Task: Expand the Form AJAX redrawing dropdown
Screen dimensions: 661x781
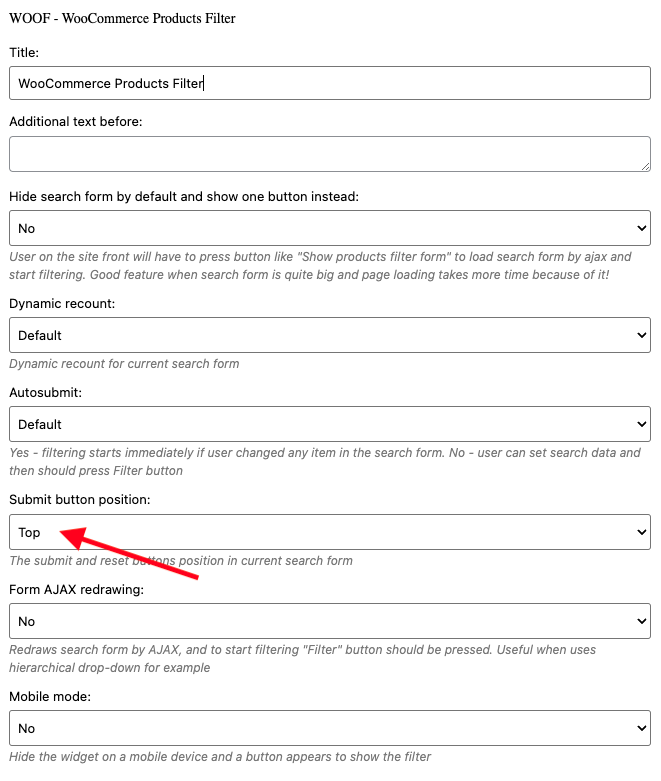Action: pyautogui.click(x=330, y=621)
